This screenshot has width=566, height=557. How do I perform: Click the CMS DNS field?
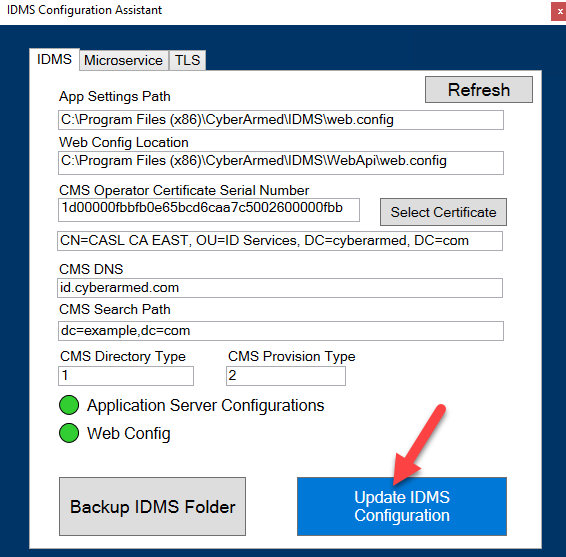pyautogui.click(x=280, y=288)
